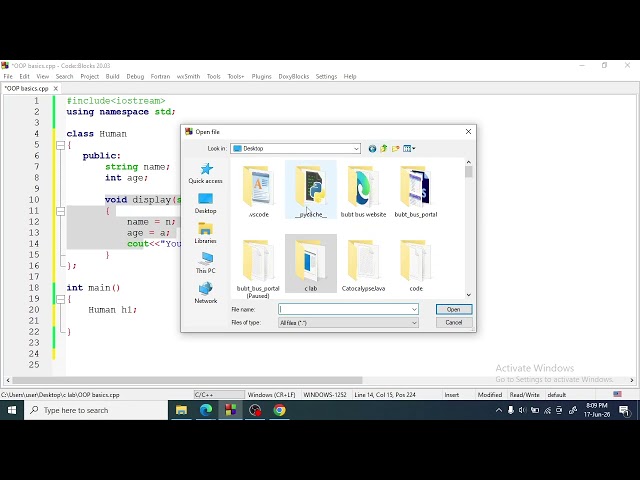This screenshot has height=480, width=640.
Task: Expand the File name combo box arrow
Action: pos(414,309)
